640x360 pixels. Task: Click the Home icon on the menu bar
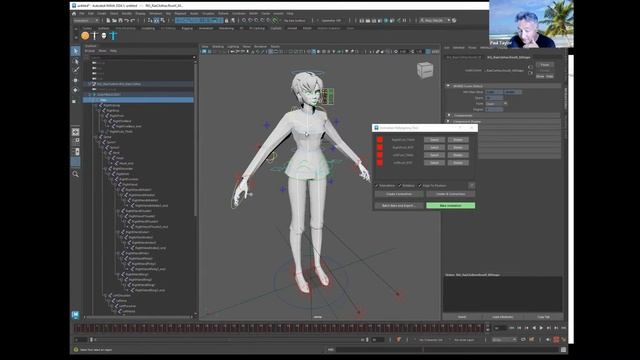click(74, 13)
